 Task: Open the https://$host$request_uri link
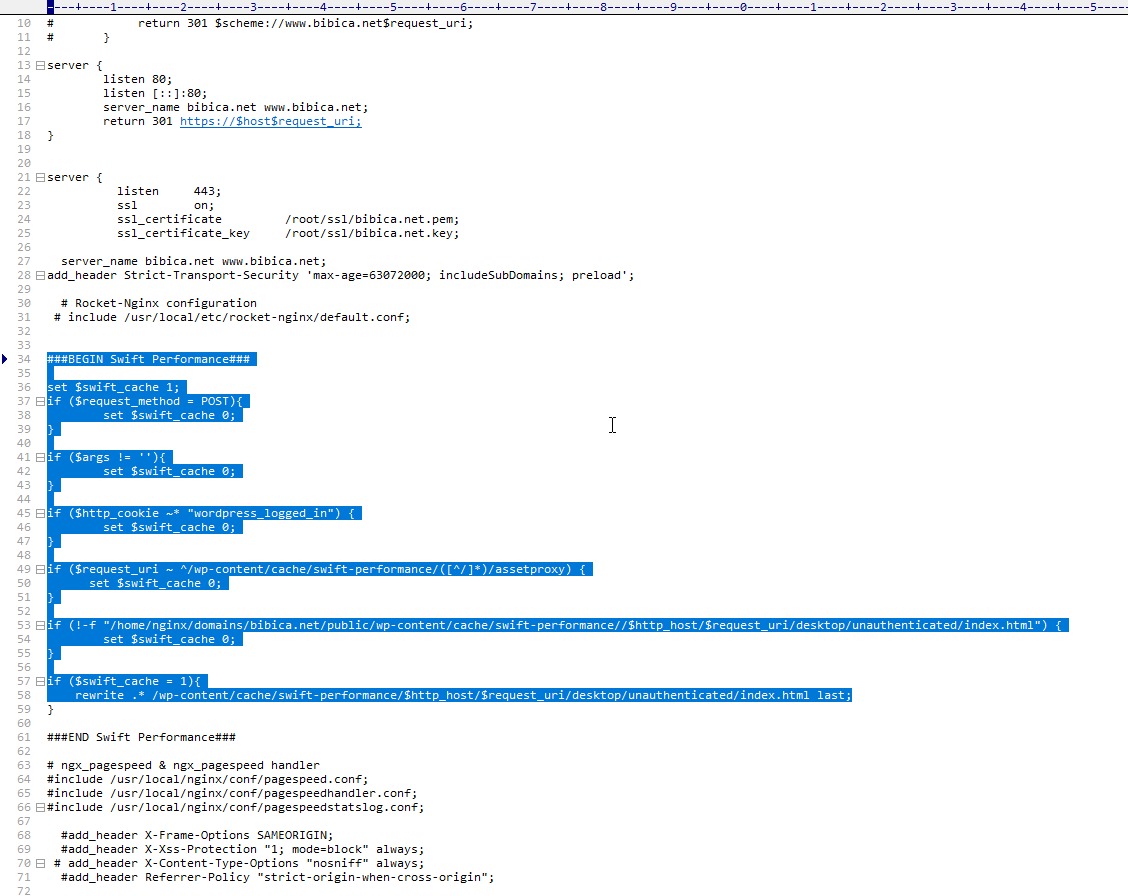pos(270,122)
